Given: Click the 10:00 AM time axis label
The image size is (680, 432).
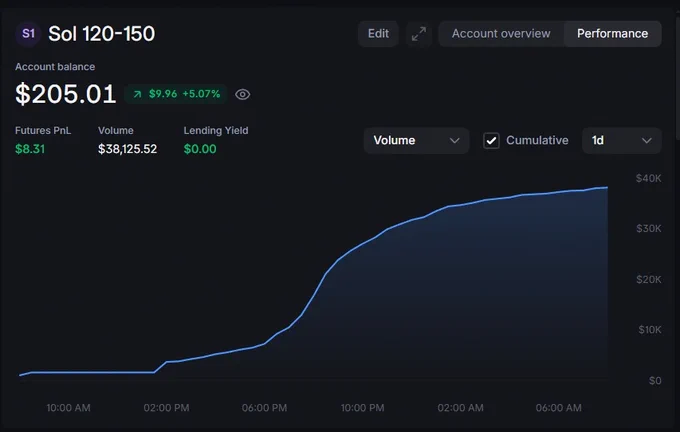Looking at the screenshot, I should [69, 408].
